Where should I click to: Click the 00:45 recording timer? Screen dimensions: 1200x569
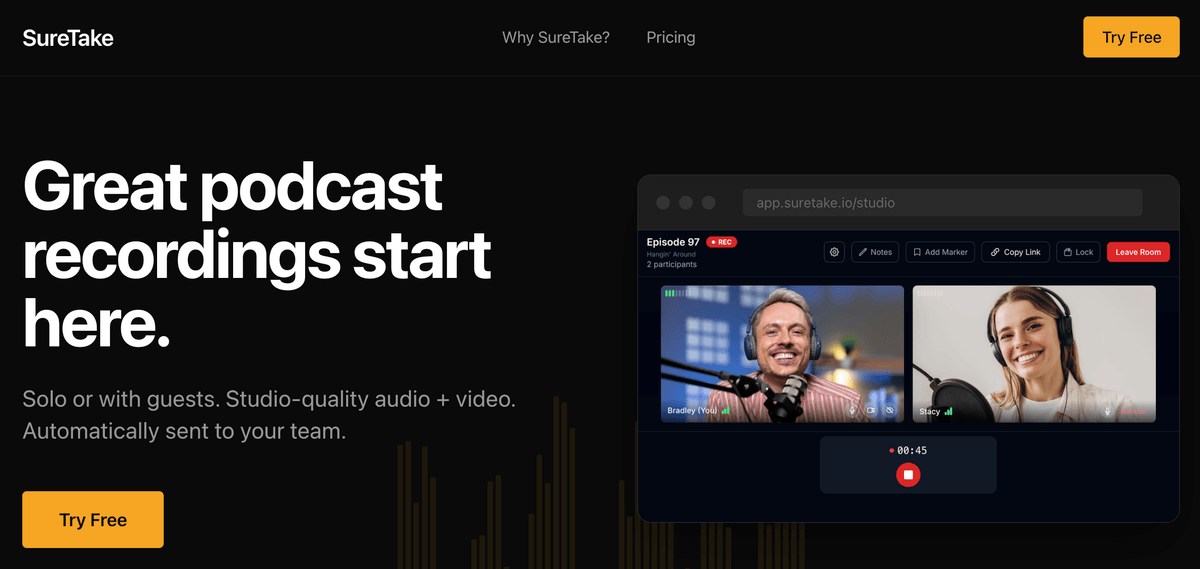(911, 450)
